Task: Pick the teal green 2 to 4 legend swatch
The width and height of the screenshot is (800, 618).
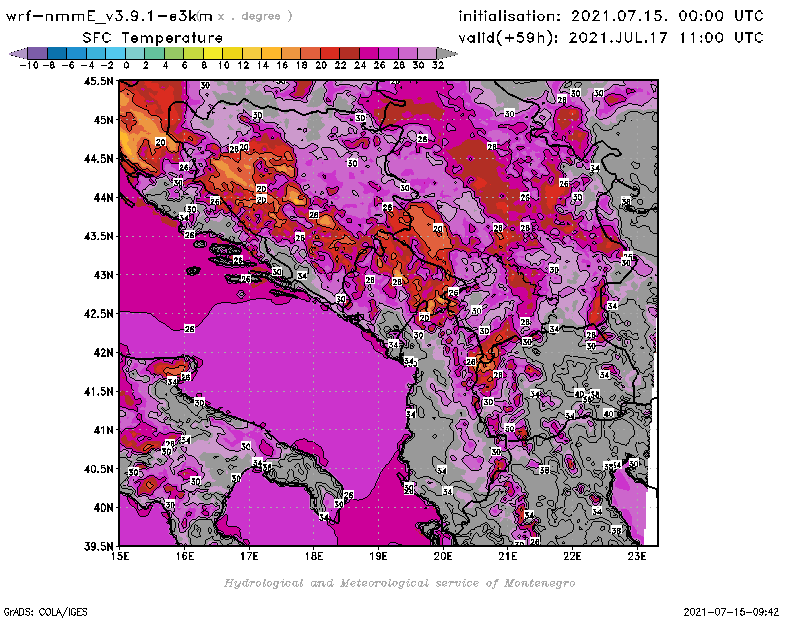Action: coord(154,53)
